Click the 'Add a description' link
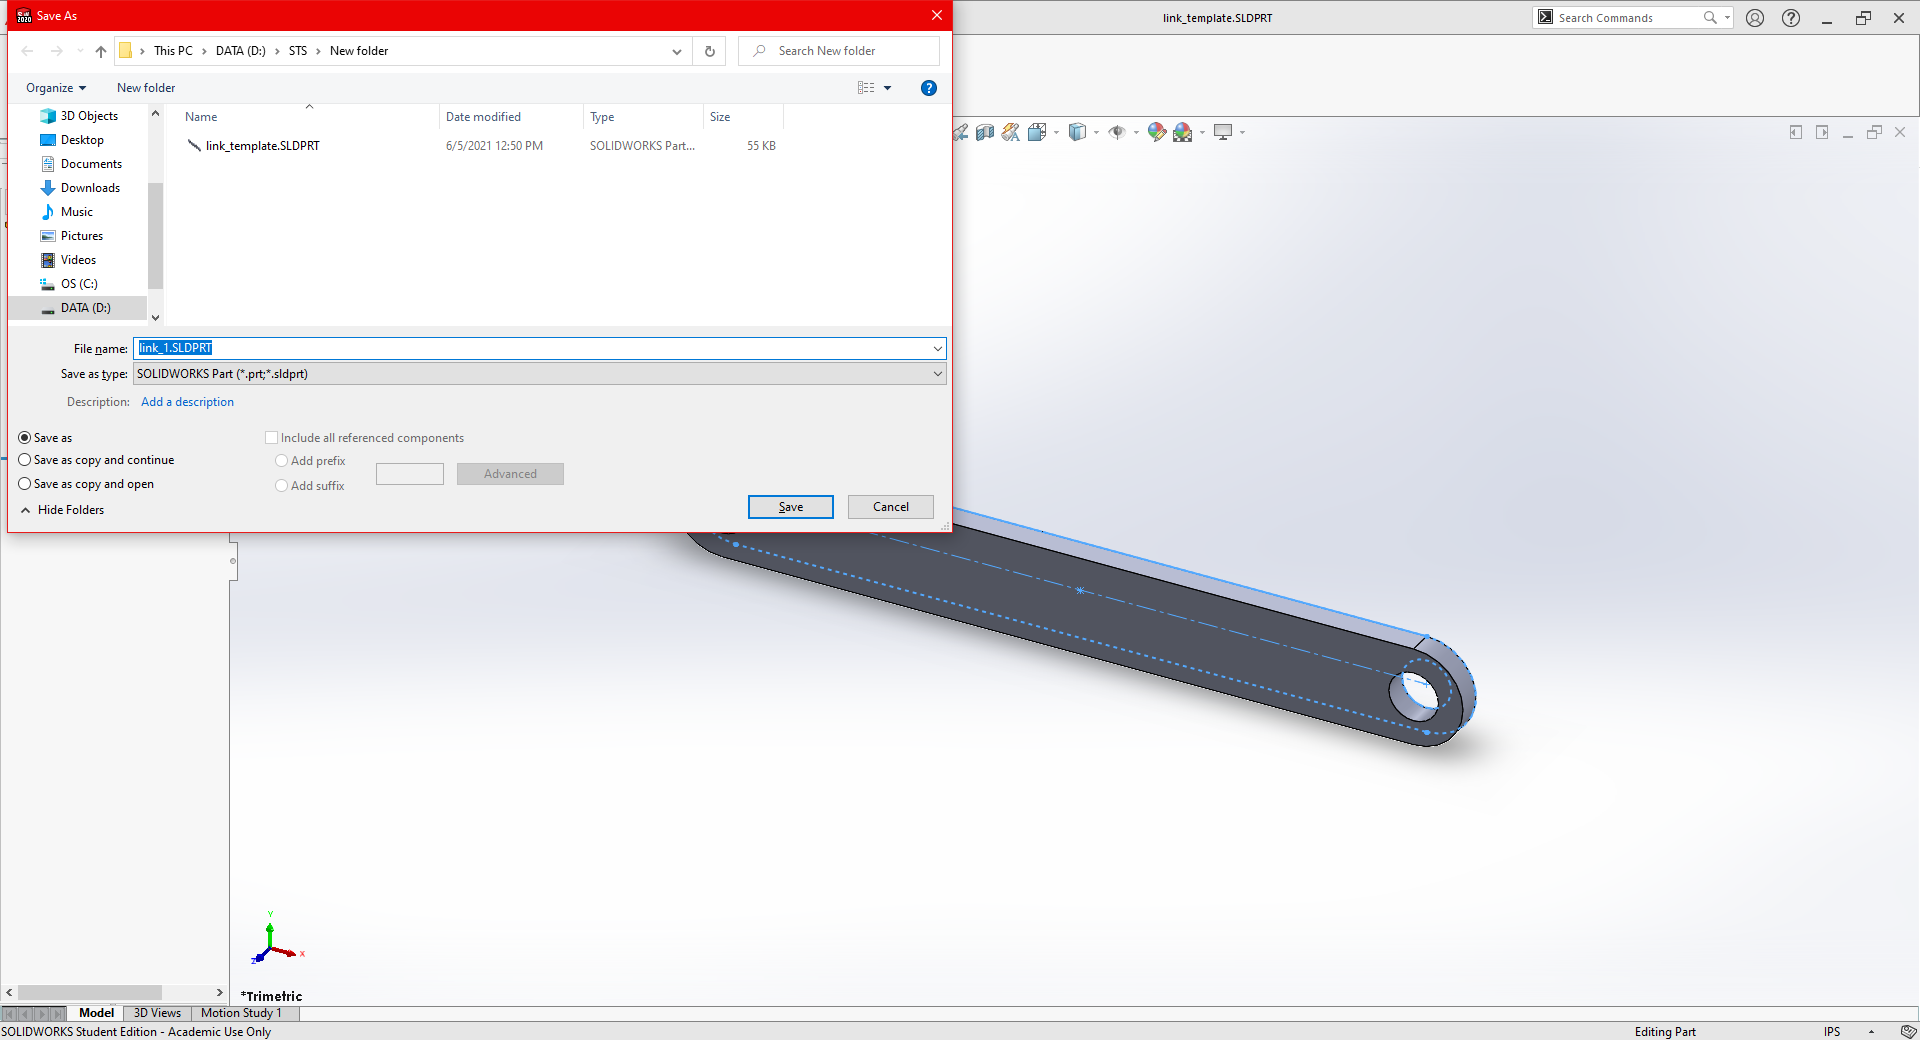Screen dimensions: 1920x1040 (187, 402)
